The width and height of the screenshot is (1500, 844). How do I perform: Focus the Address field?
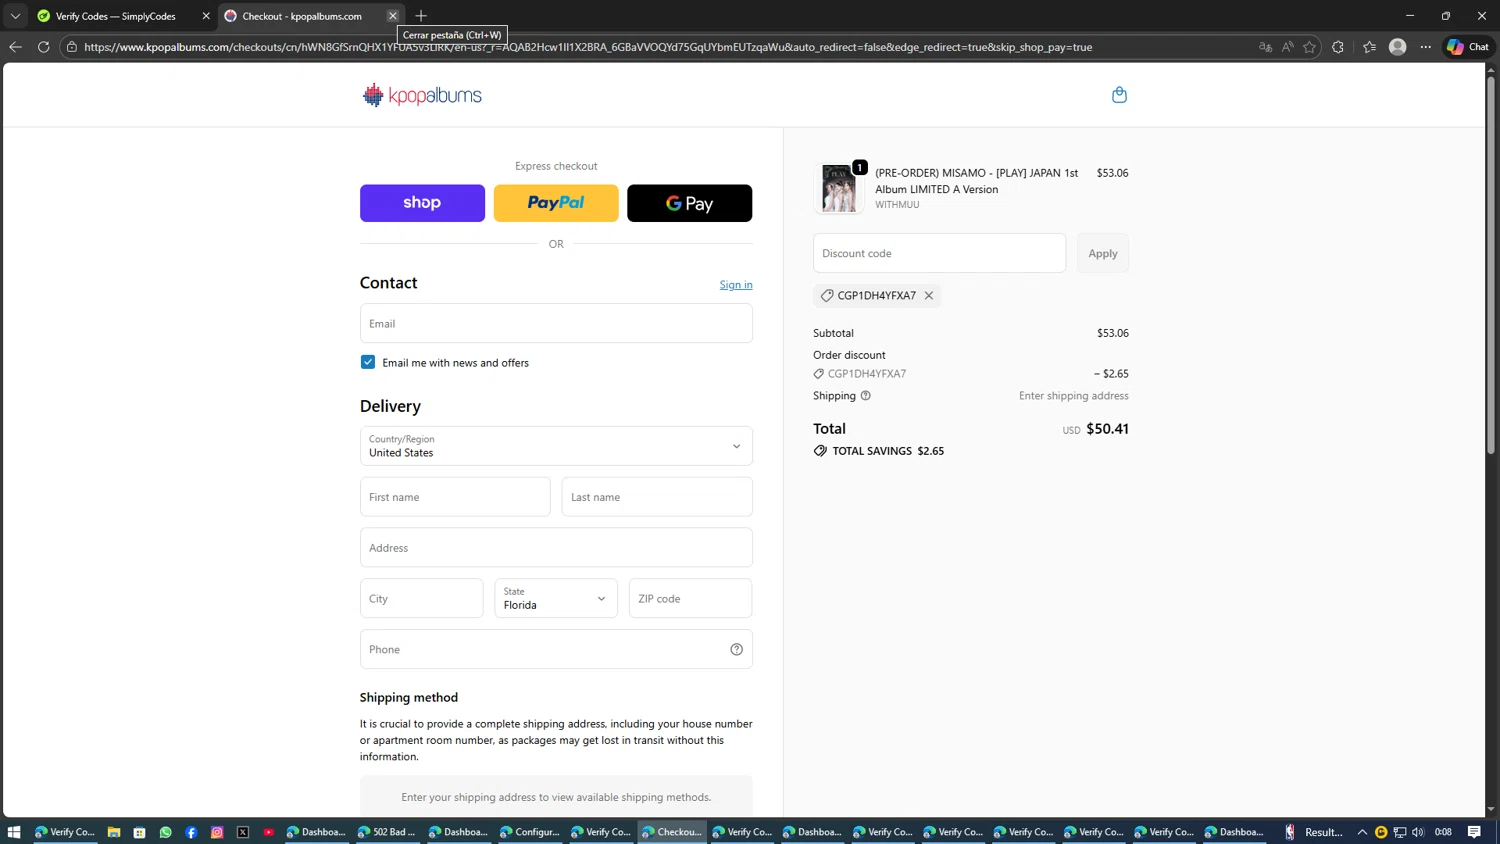tap(556, 548)
